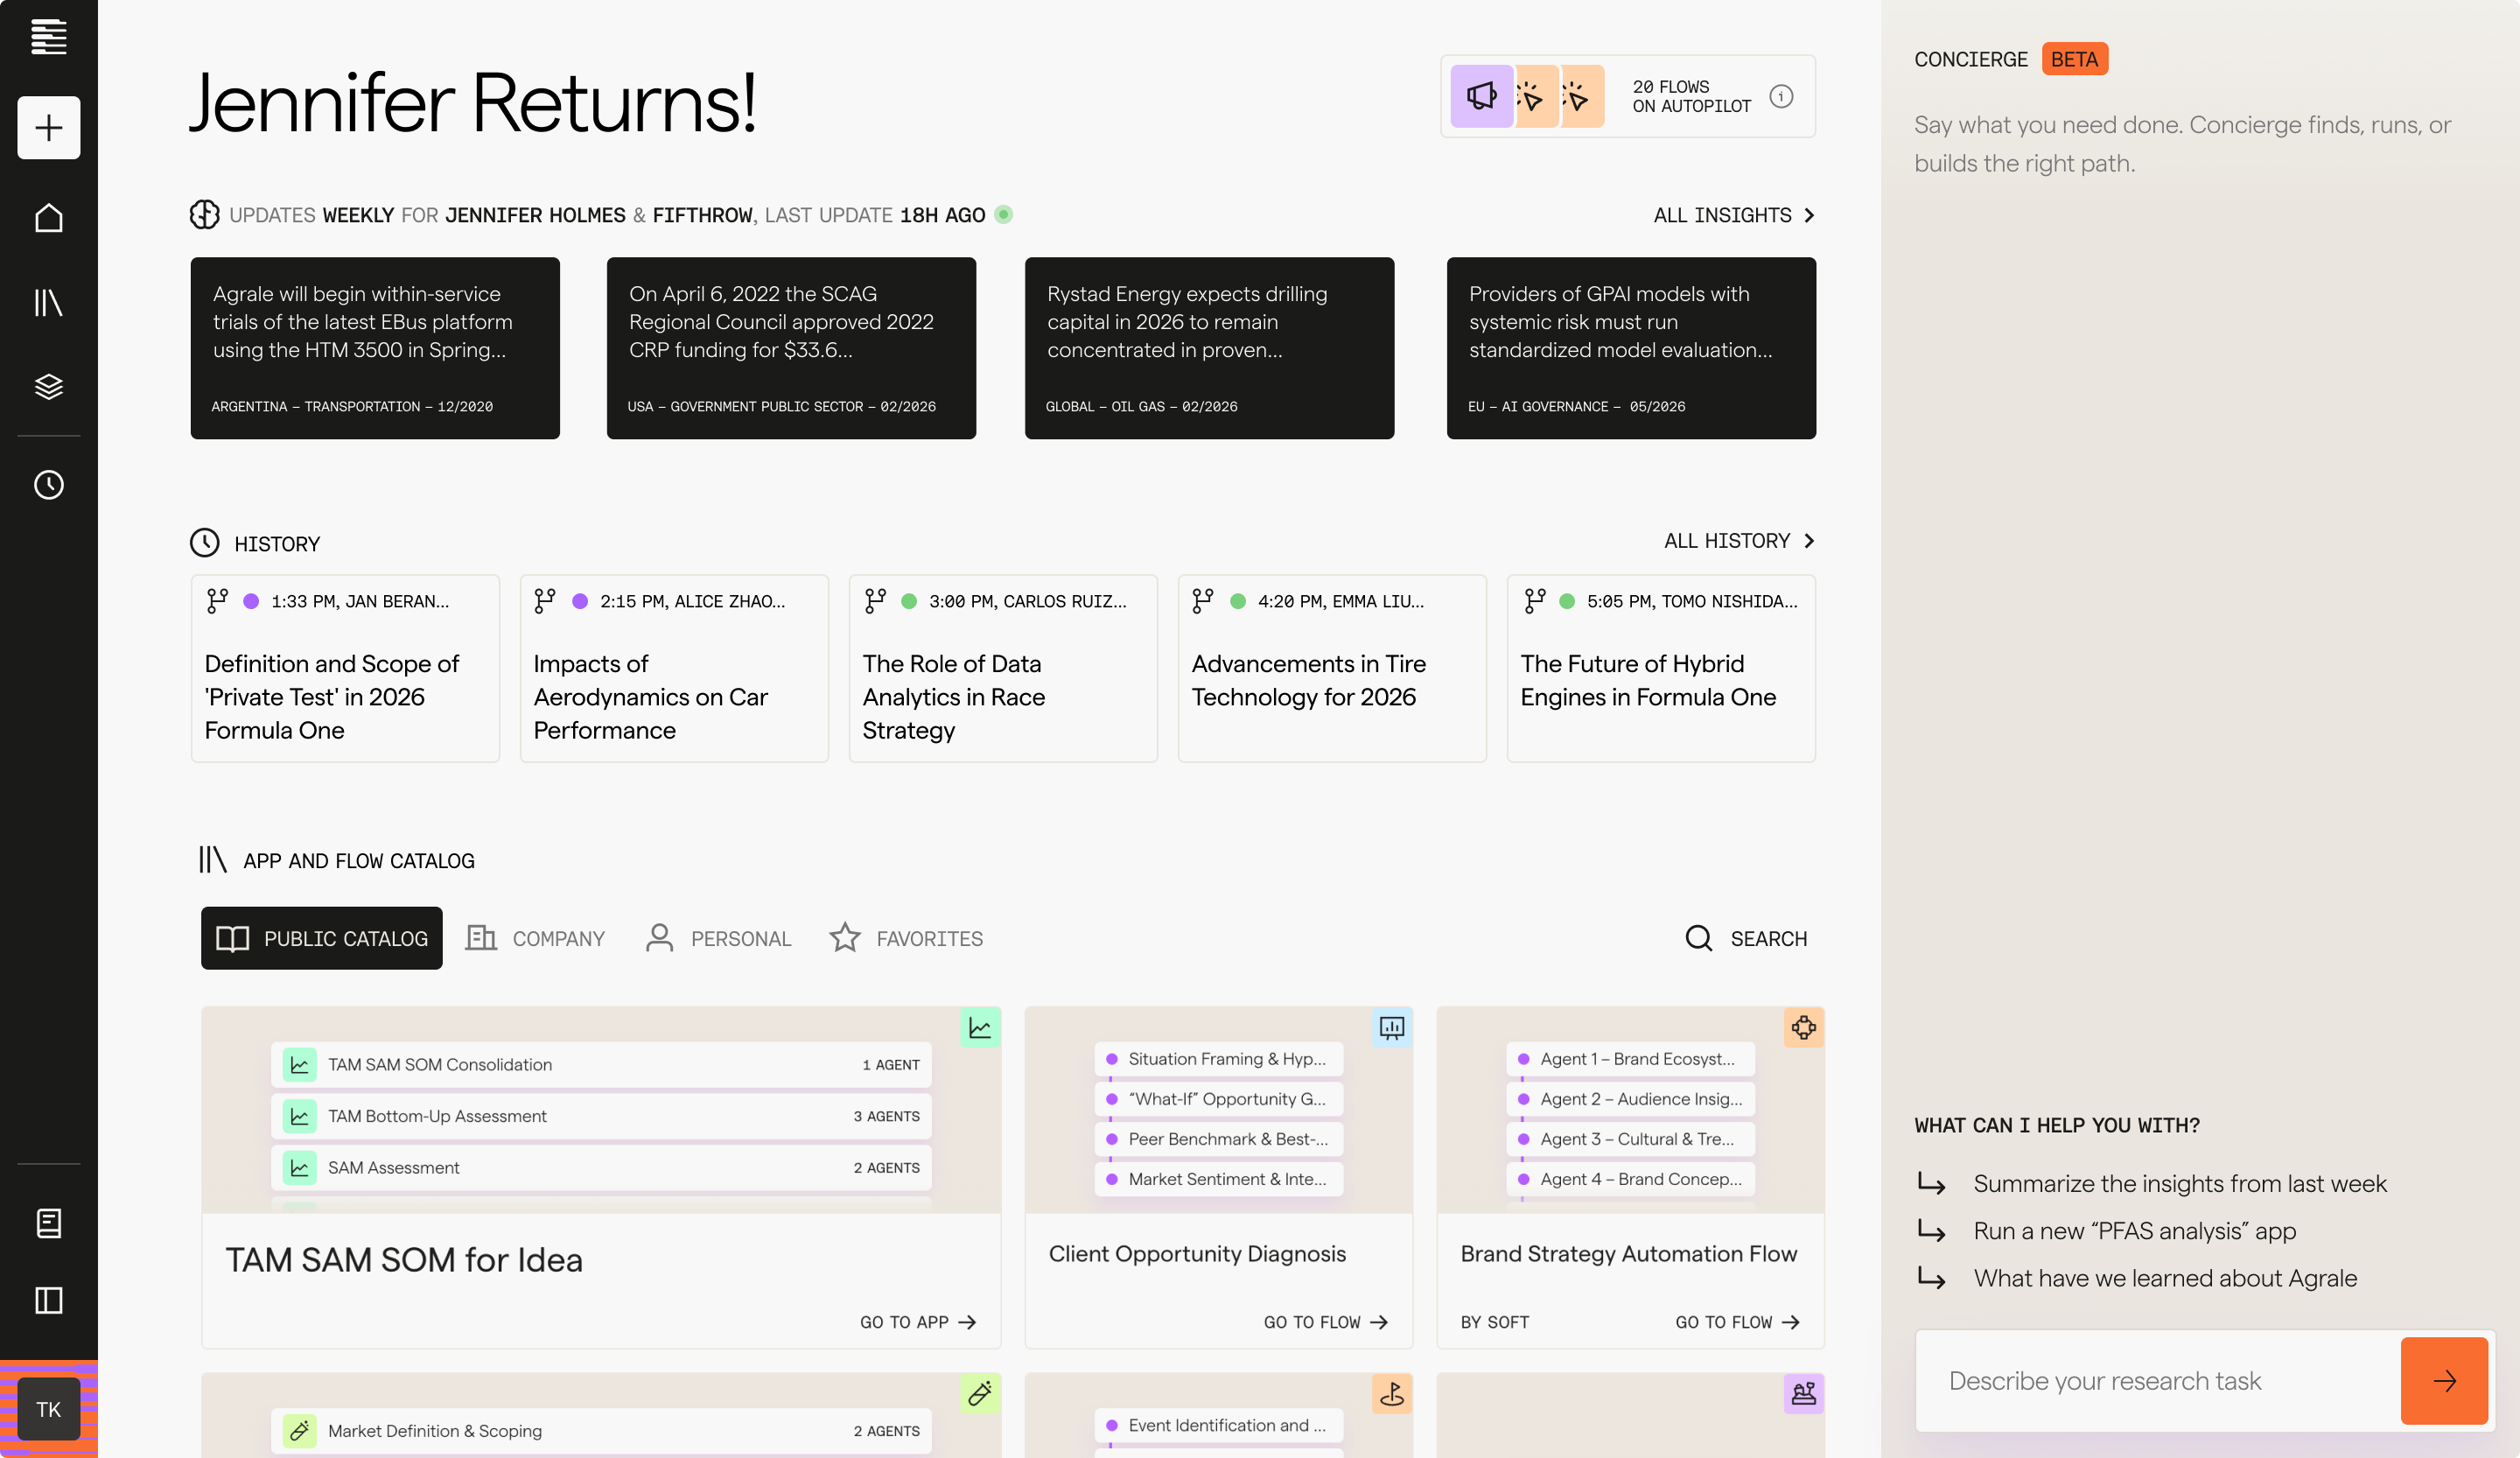Image resolution: width=2520 pixels, height=1458 pixels.
Task: Select Peer Benchmark & Best-... step
Action: pyautogui.click(x=1218, y=1139)
